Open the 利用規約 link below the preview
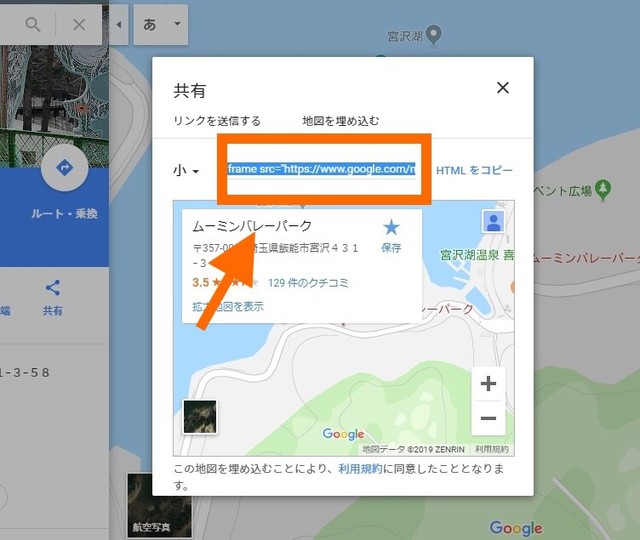Screen dimensions: 640x540 (x=360, y=469)
